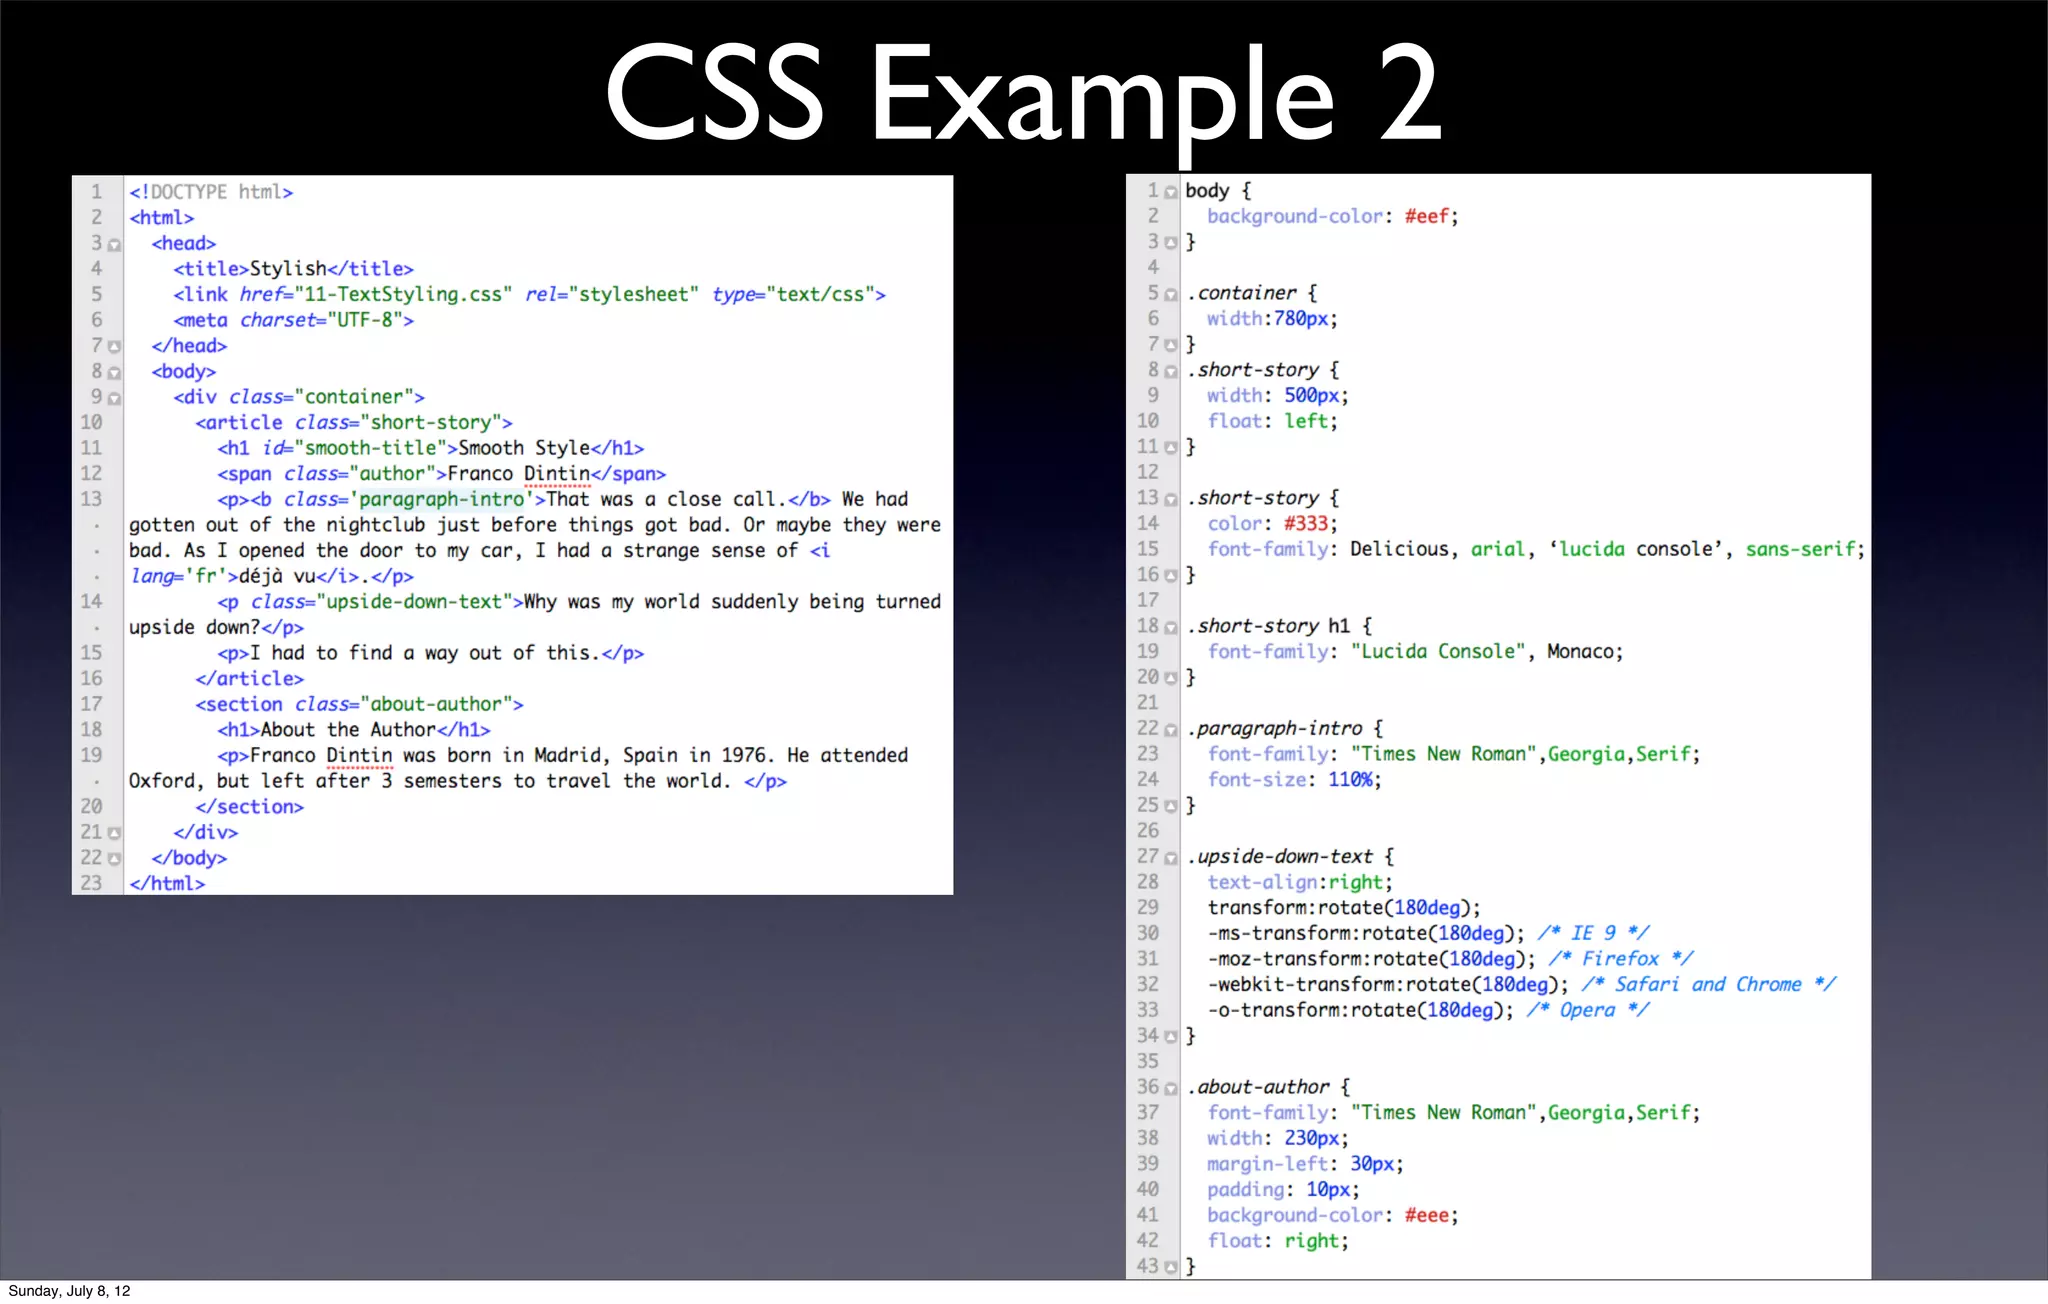Toggle the fold marker beside </body> on HTML line 22

tap(115, 859)
